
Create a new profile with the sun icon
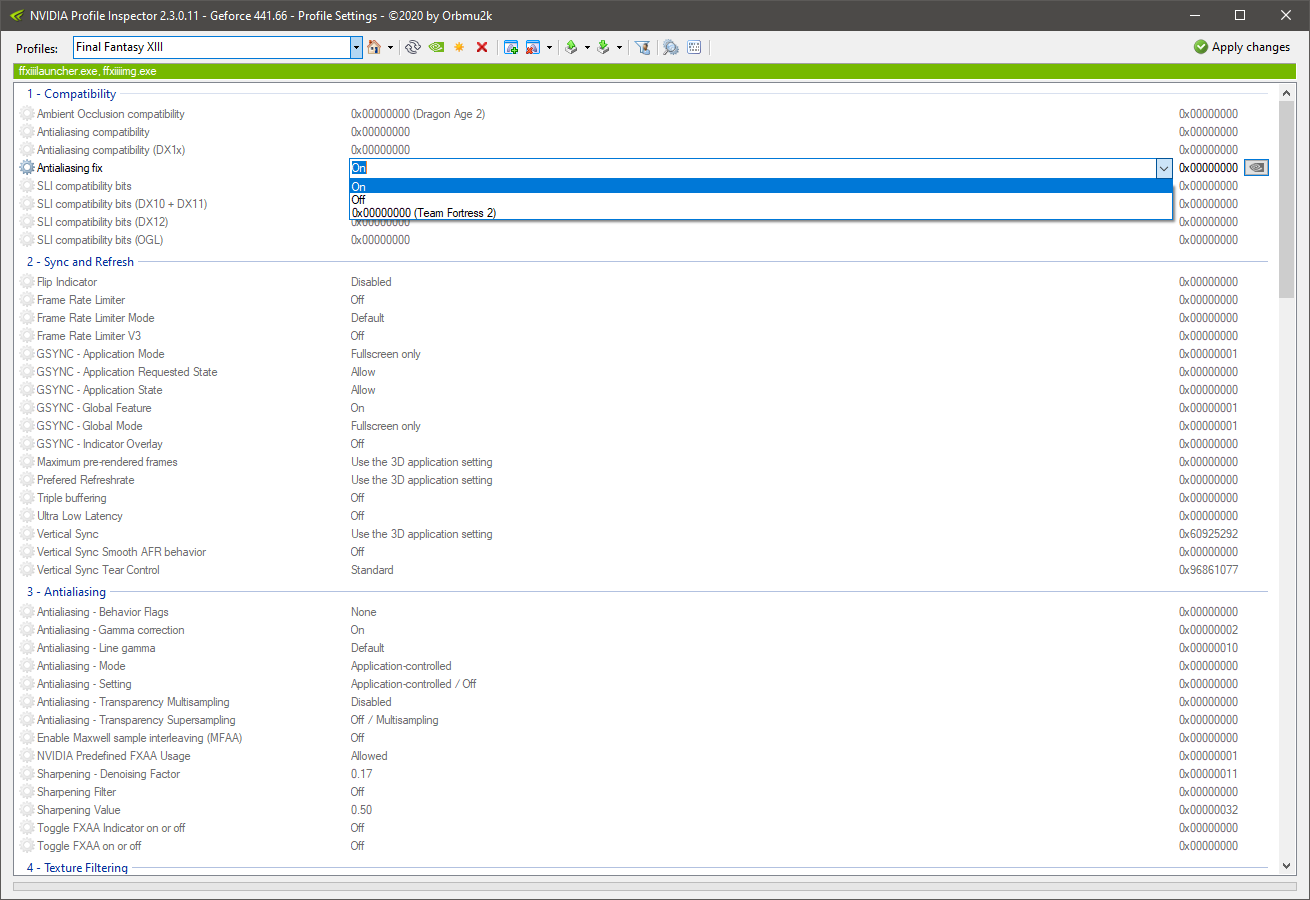pyautogui.click(x=459, y=47)
